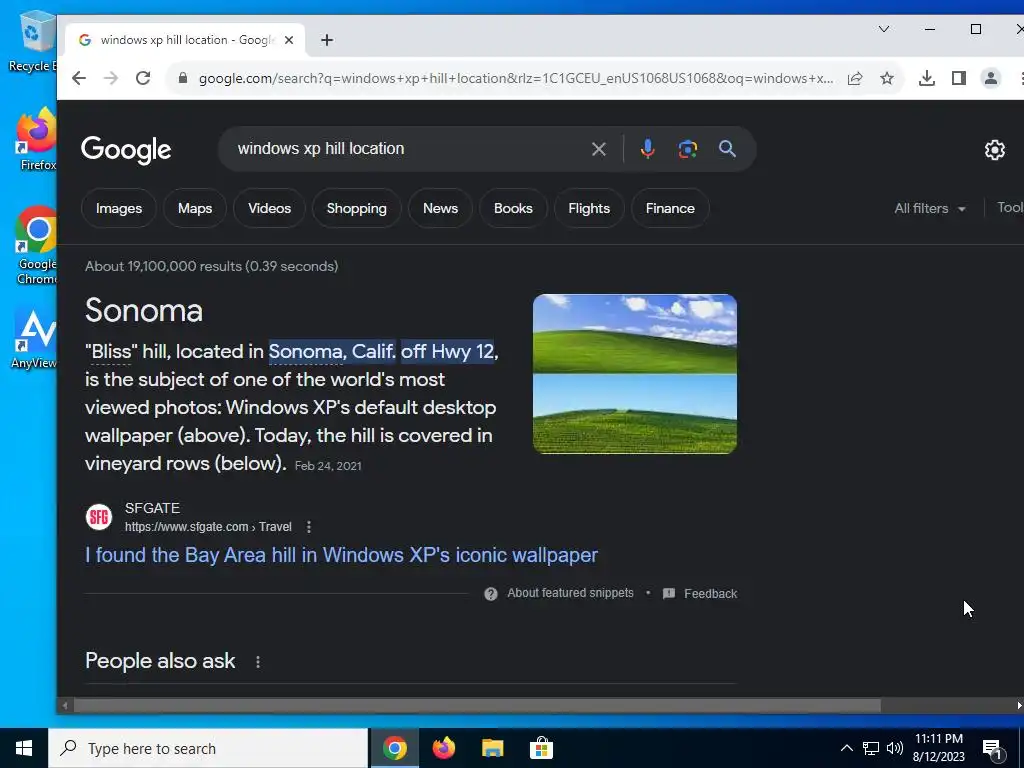1024x768 pixels.
Task: Open Google Chrome desktop shortcut
Action: (x=37, y=246)
